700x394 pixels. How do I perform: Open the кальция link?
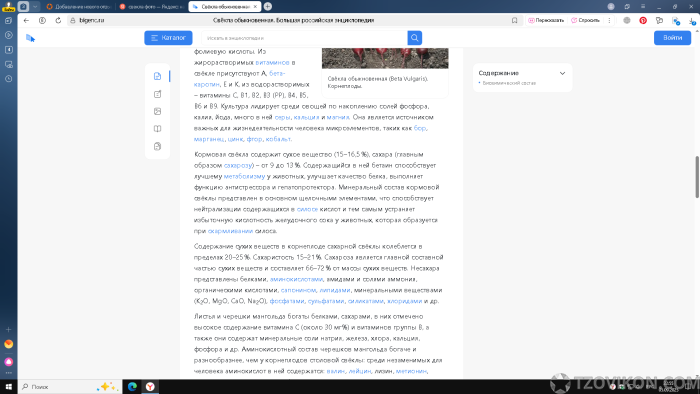tap(306, 117)
